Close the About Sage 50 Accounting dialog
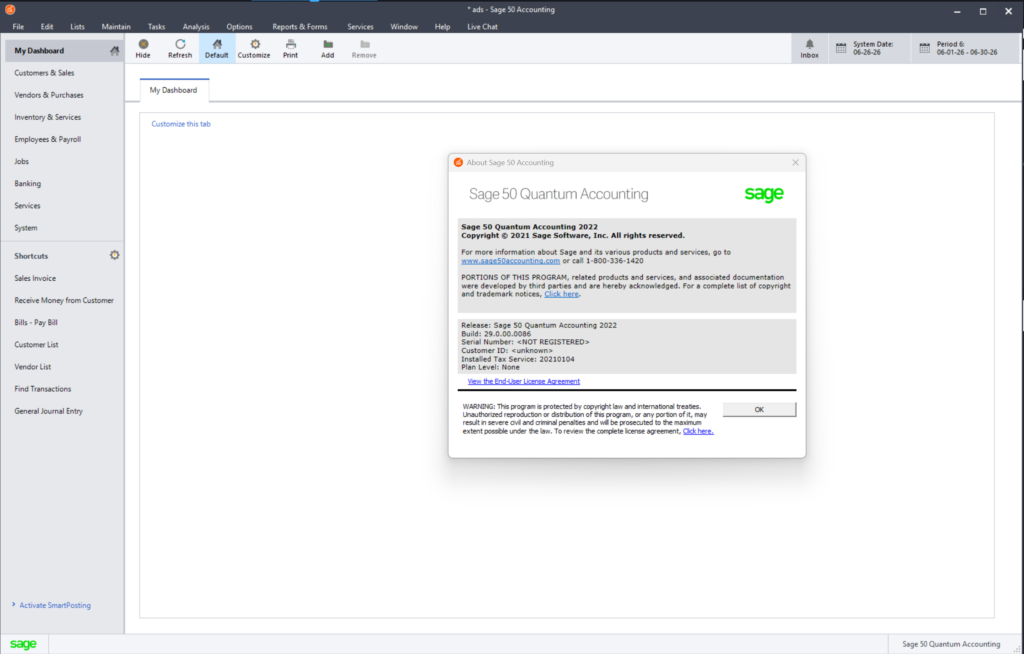The height and width of the screenshot is (654, 1024). tap(795, 163)
